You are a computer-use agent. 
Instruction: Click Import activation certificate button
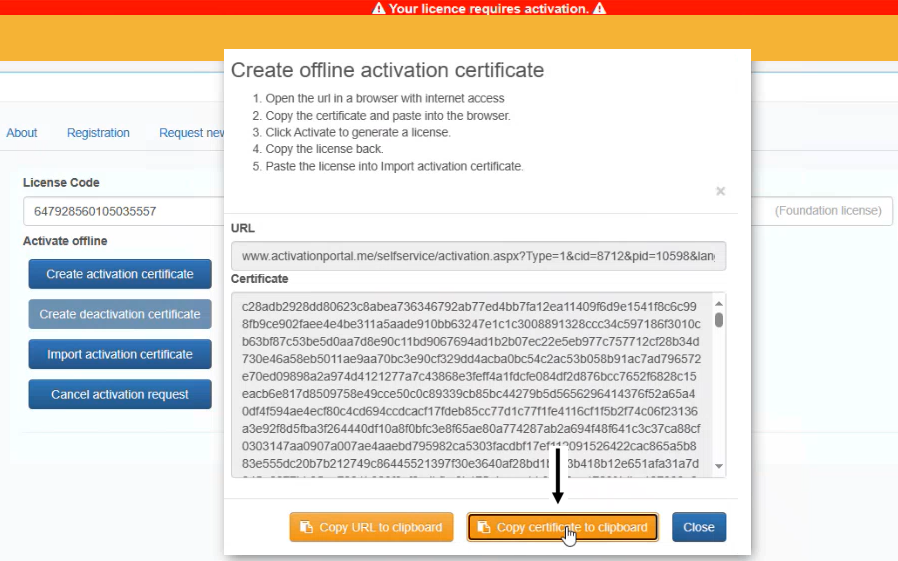point(120,354)
